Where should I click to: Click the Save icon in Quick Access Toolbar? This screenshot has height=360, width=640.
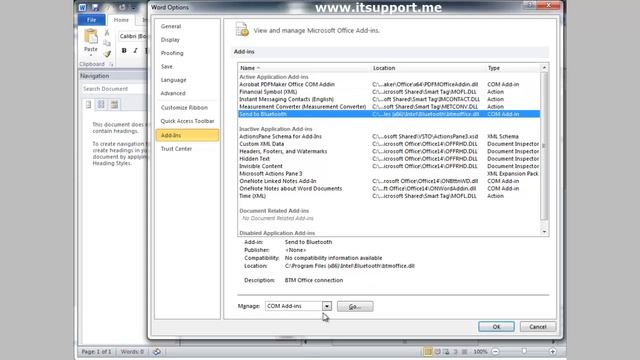96,7
